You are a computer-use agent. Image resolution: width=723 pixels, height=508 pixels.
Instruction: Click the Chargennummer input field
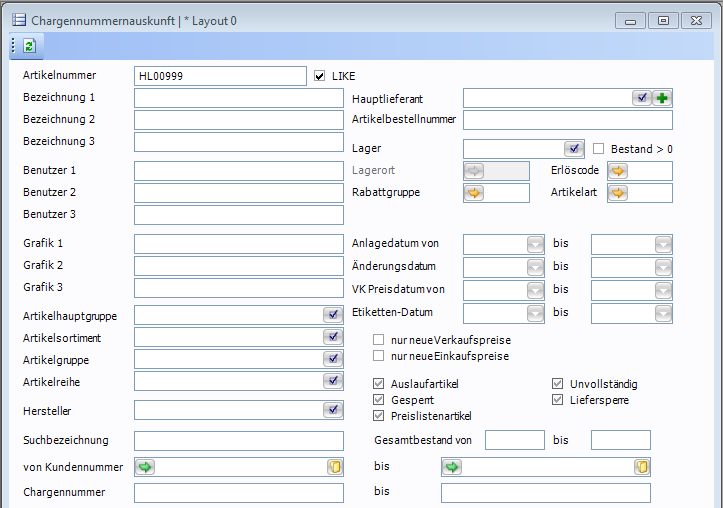pos(238,493)
